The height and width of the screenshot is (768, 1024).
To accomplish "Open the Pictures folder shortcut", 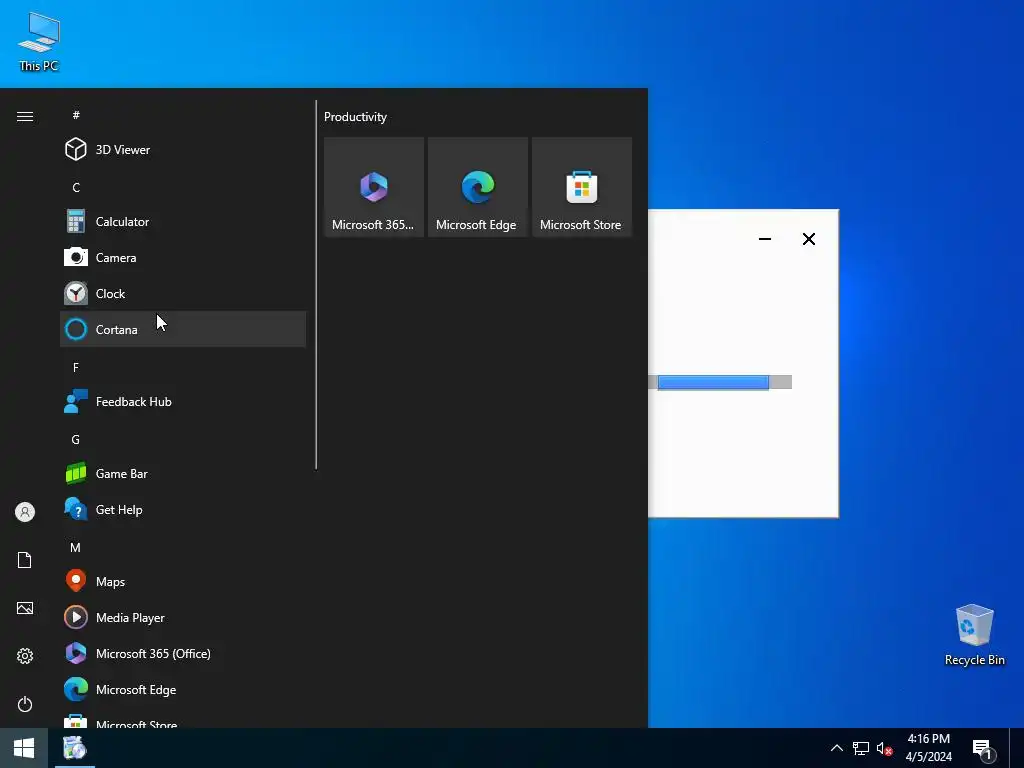I will (x=25, y=608).
